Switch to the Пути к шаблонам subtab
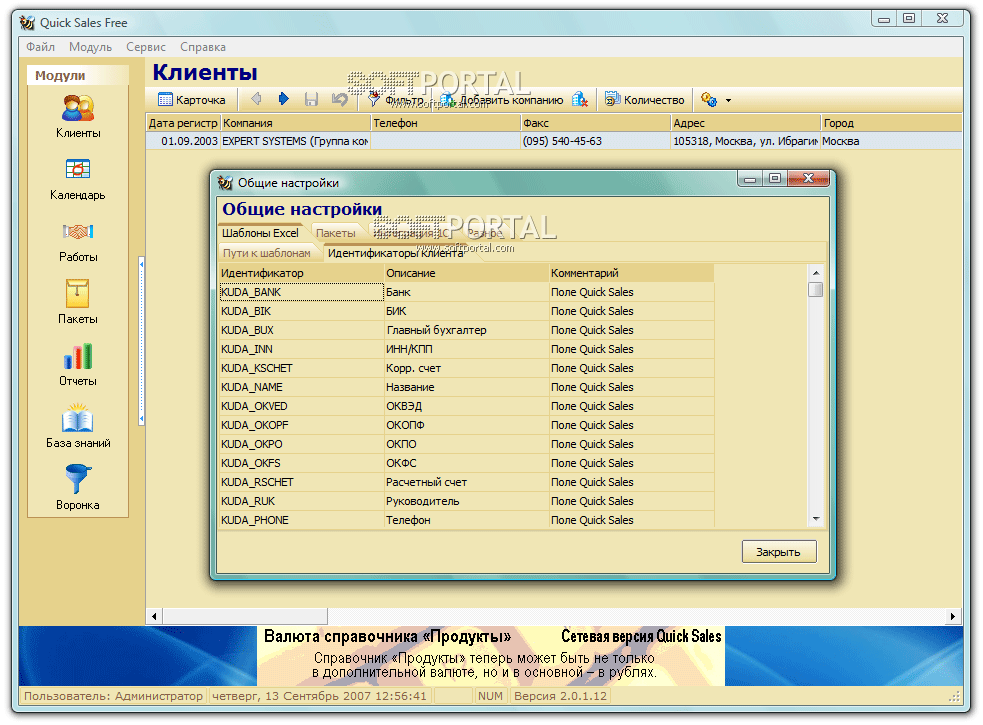The width and height of the screenshot is (983, 725). [266, 253]
